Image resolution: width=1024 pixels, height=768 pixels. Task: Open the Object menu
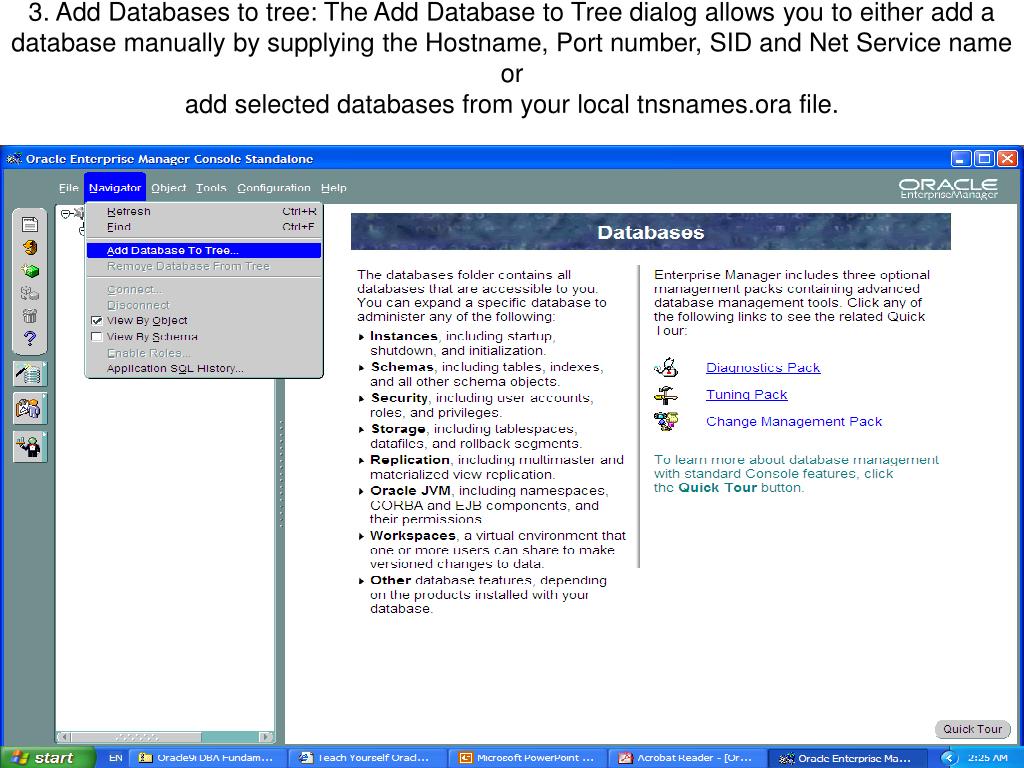(x=168, y=188)
